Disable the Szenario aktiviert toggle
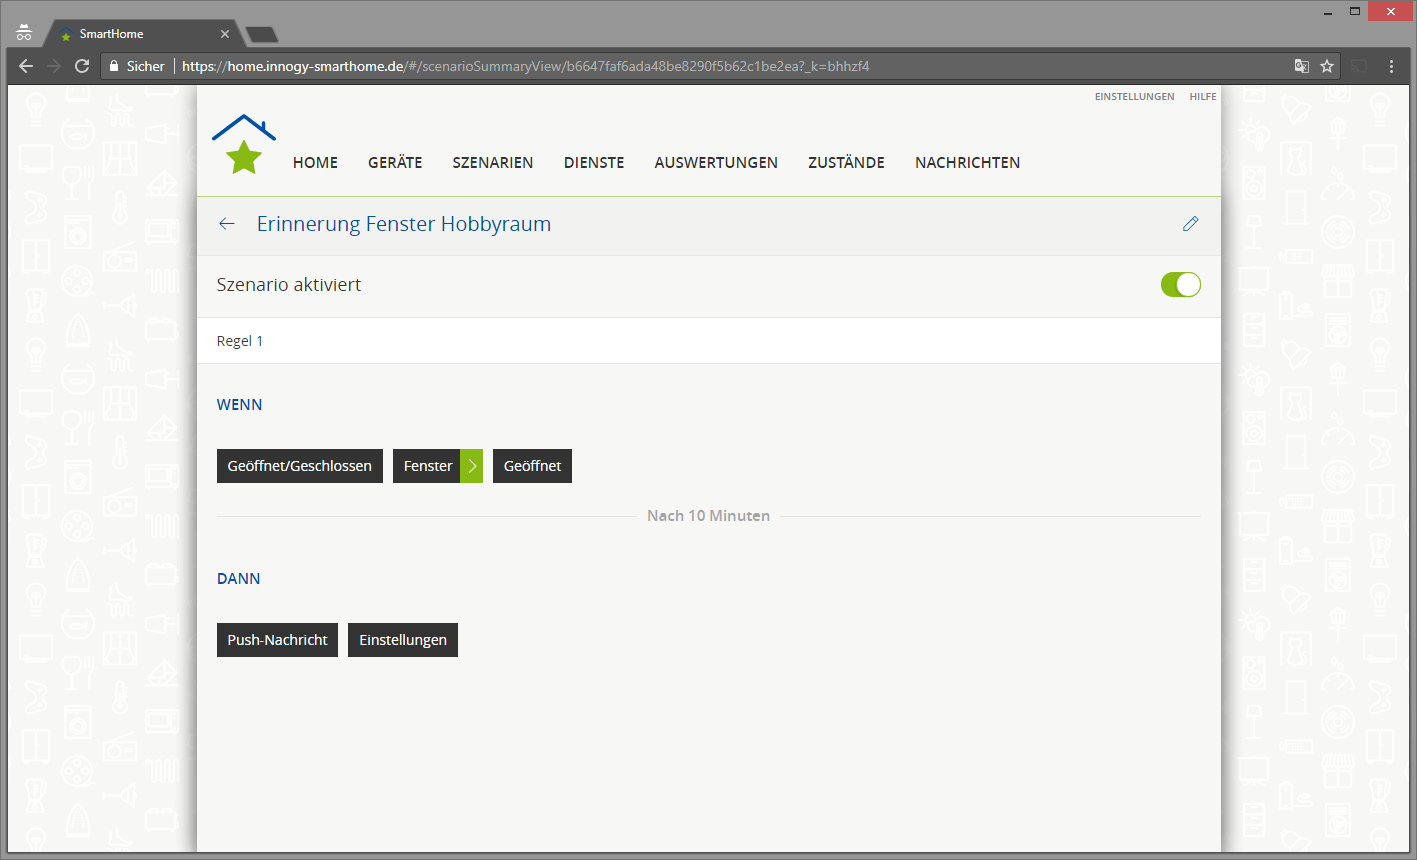Viewport: 1417px width, 860px height. [x=1180, y=285]
